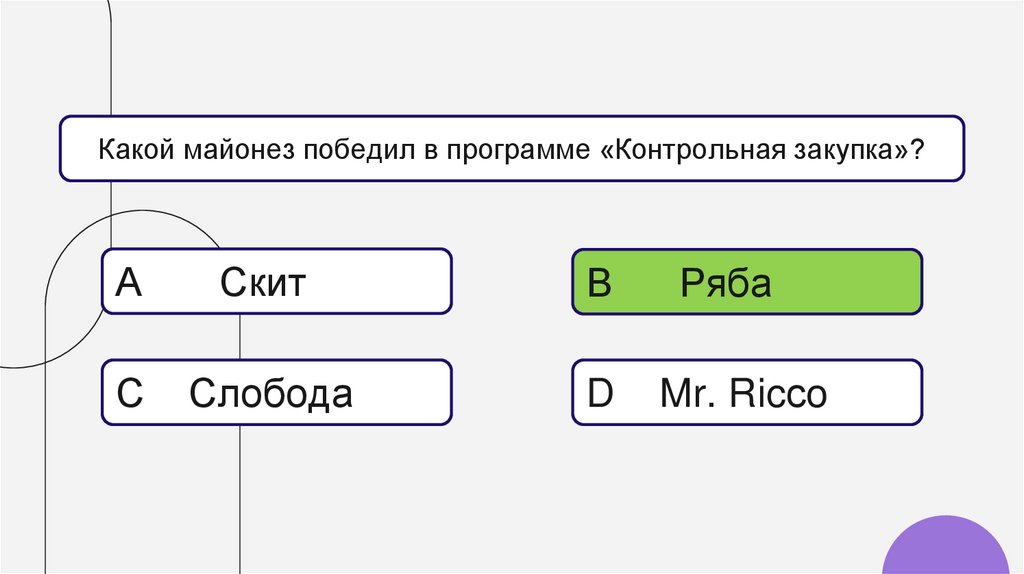Click the letter A answer label
The width and height of the screenshot is (1024, 574).
click(x=129, y=284)
